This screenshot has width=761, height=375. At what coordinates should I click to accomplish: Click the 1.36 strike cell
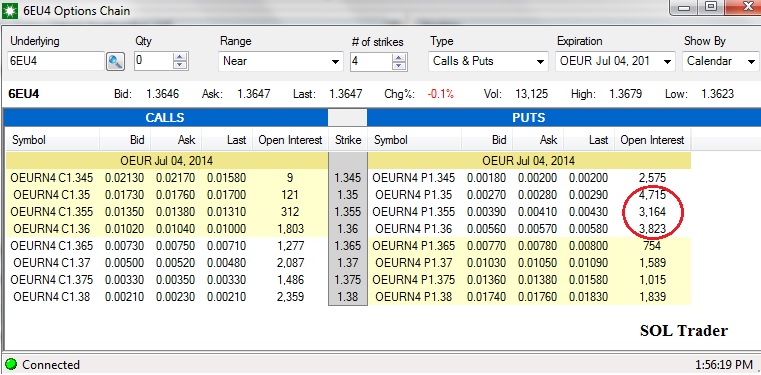[348, 228]
